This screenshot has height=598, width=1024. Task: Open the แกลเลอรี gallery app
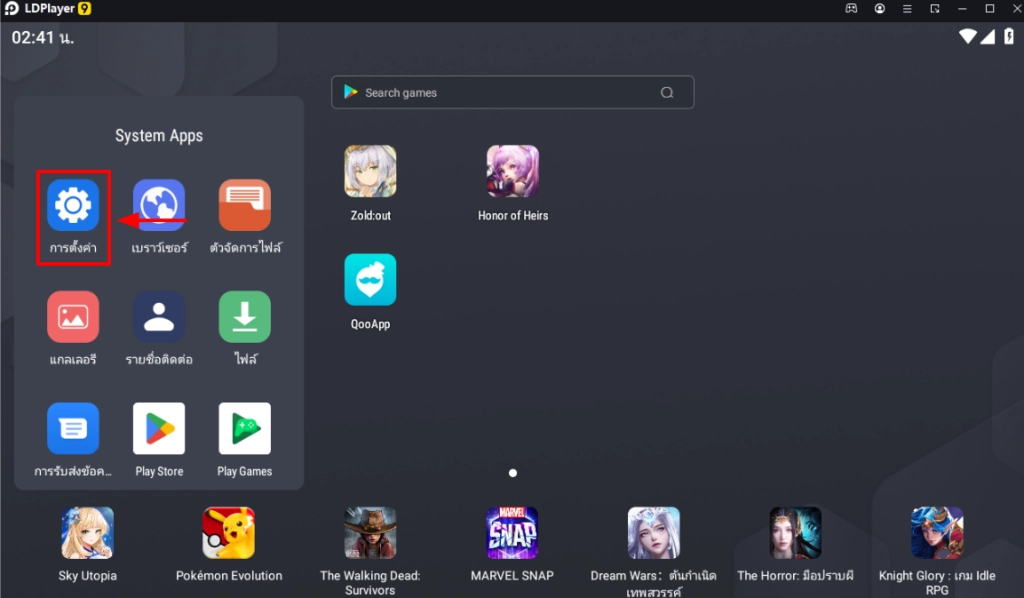[x=73, y=317]
